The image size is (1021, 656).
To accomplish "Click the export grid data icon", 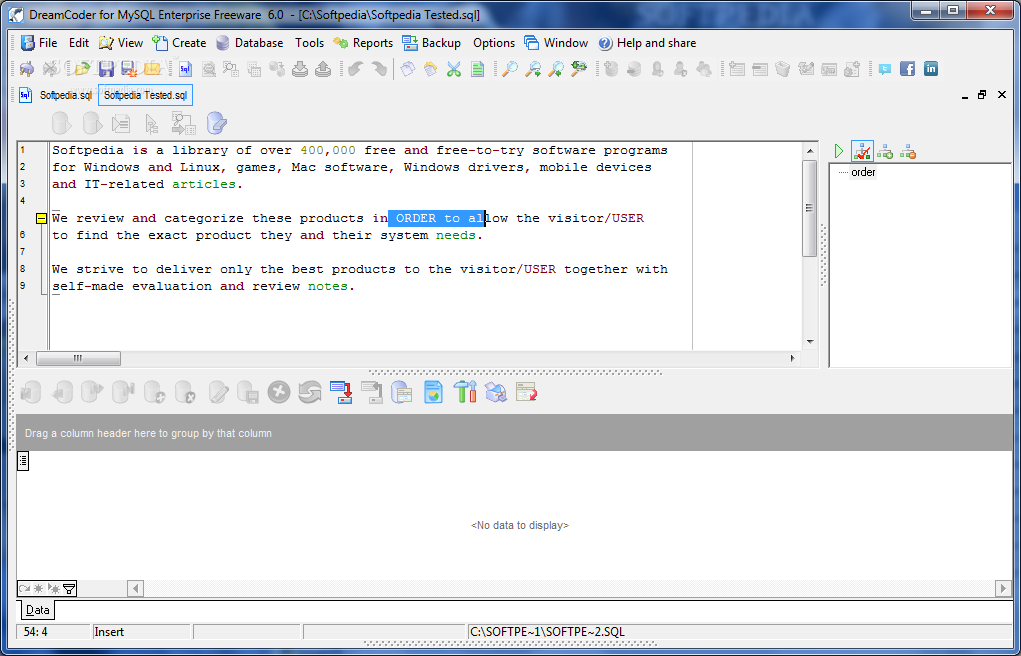I will (x=342, y=393).
